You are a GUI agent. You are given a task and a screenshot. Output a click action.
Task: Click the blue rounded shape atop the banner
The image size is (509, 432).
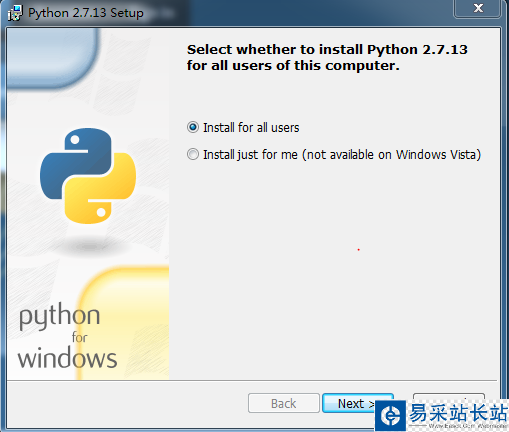click(52, 58)
